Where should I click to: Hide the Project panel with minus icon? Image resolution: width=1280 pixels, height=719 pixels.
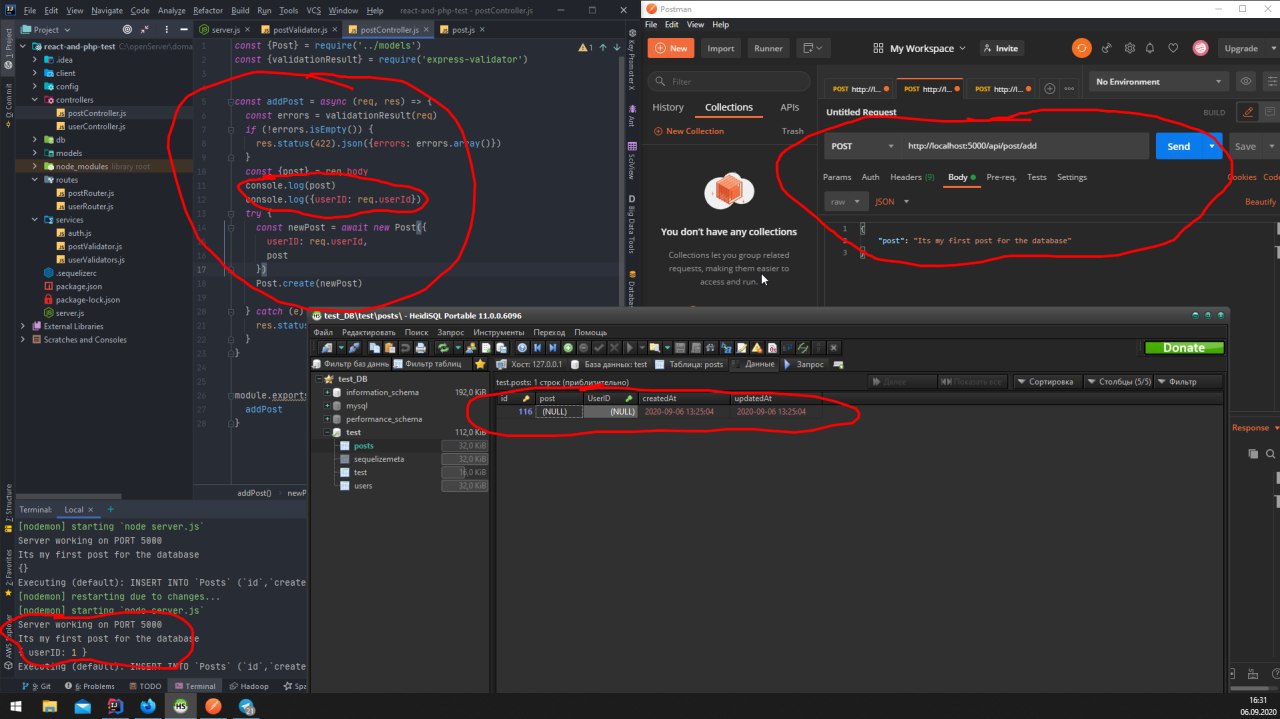(x=185, y=30)
